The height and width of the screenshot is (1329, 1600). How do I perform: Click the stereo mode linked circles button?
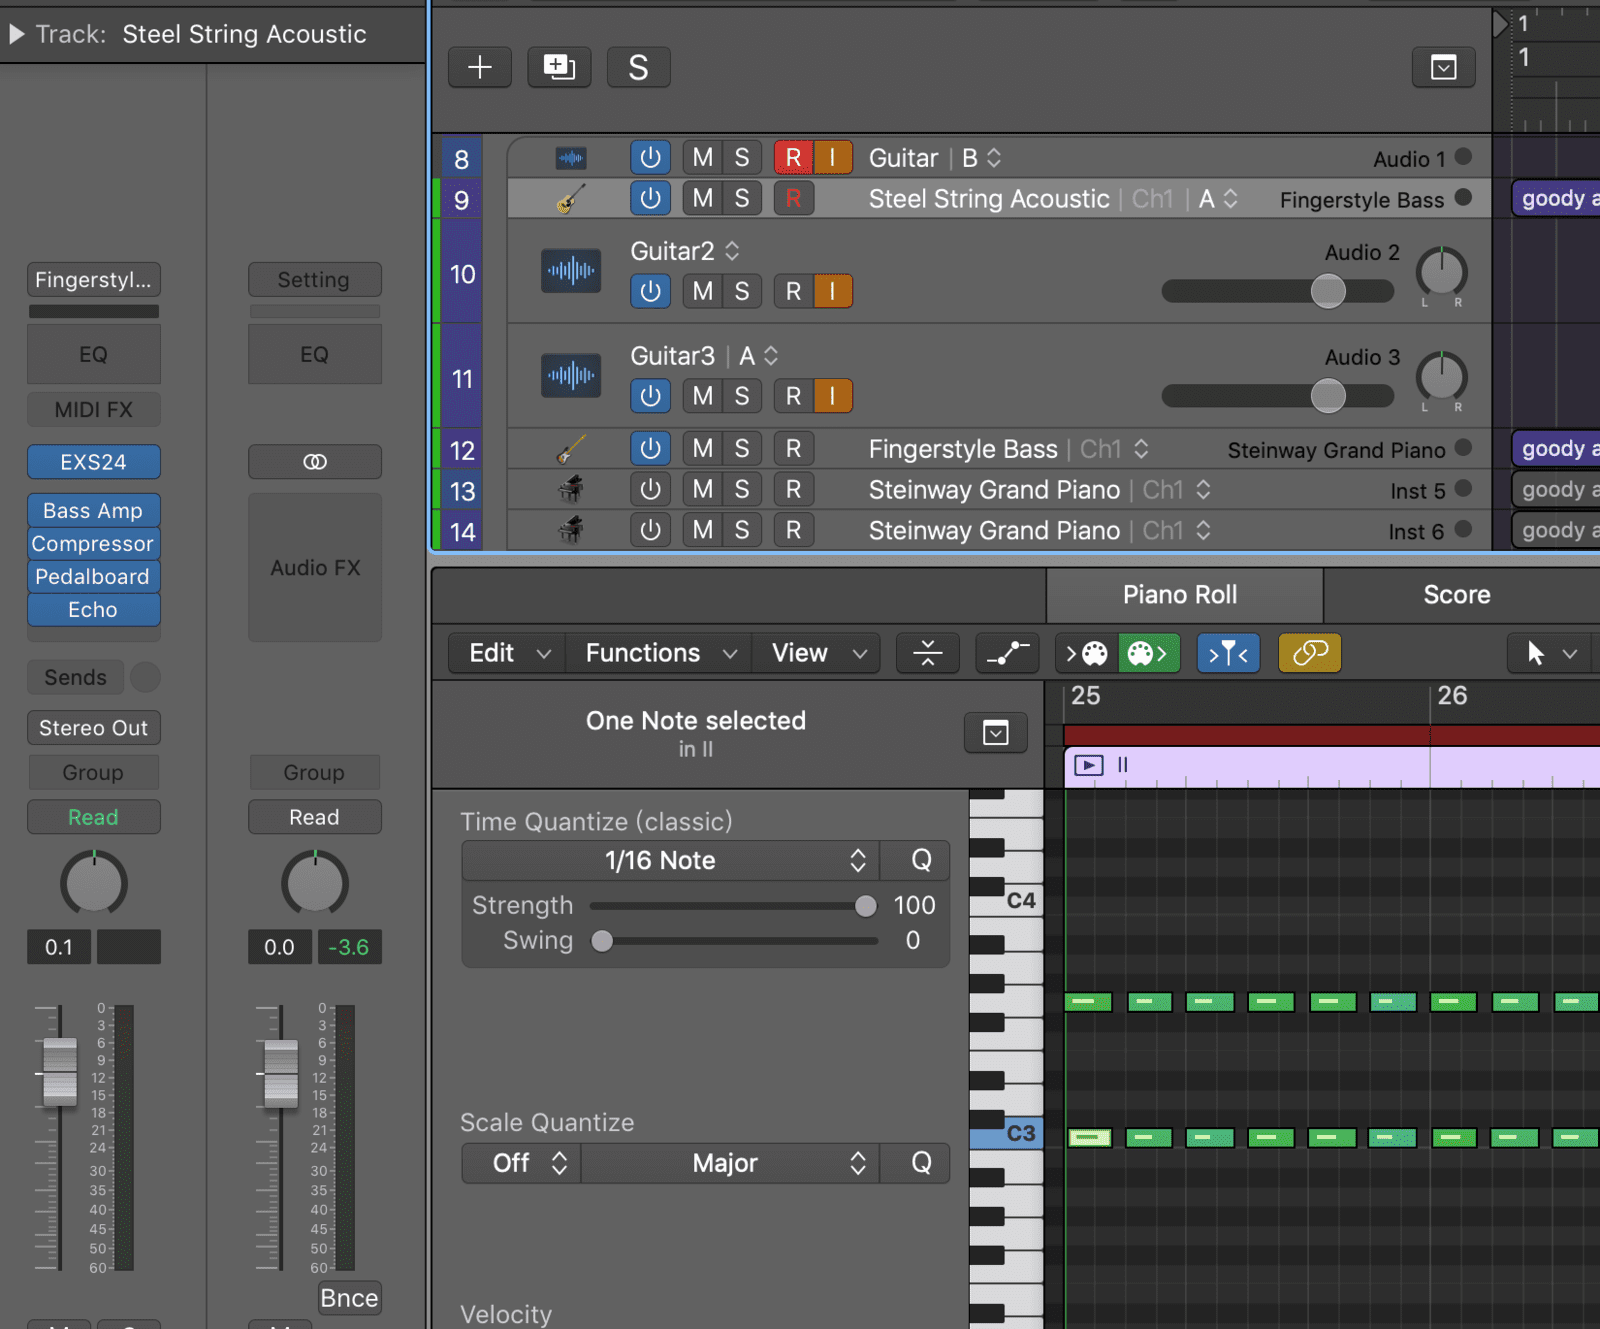point(315,462)
